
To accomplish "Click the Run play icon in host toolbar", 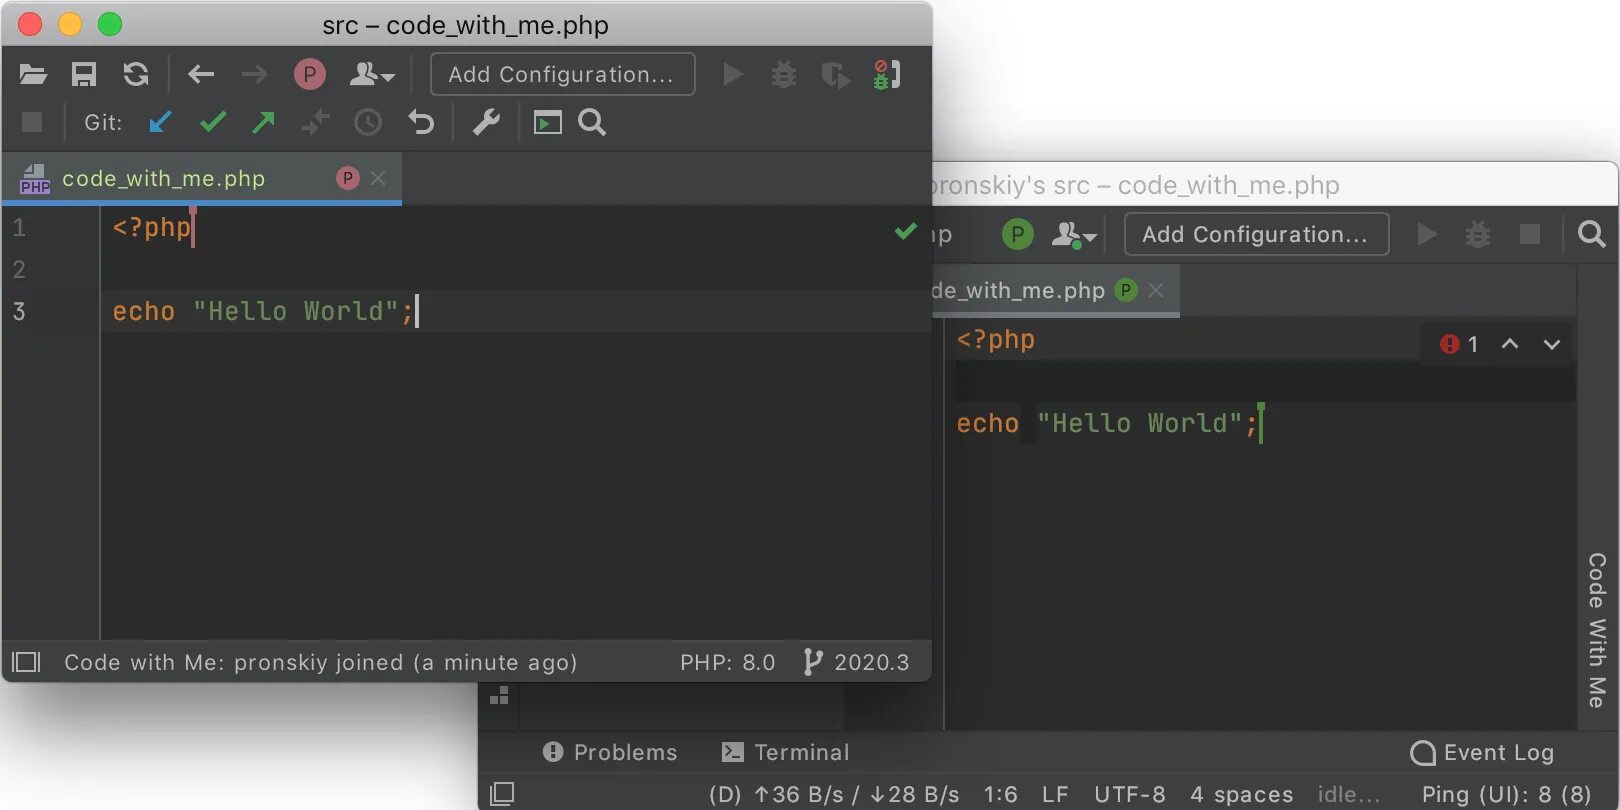I will [733, 75].
